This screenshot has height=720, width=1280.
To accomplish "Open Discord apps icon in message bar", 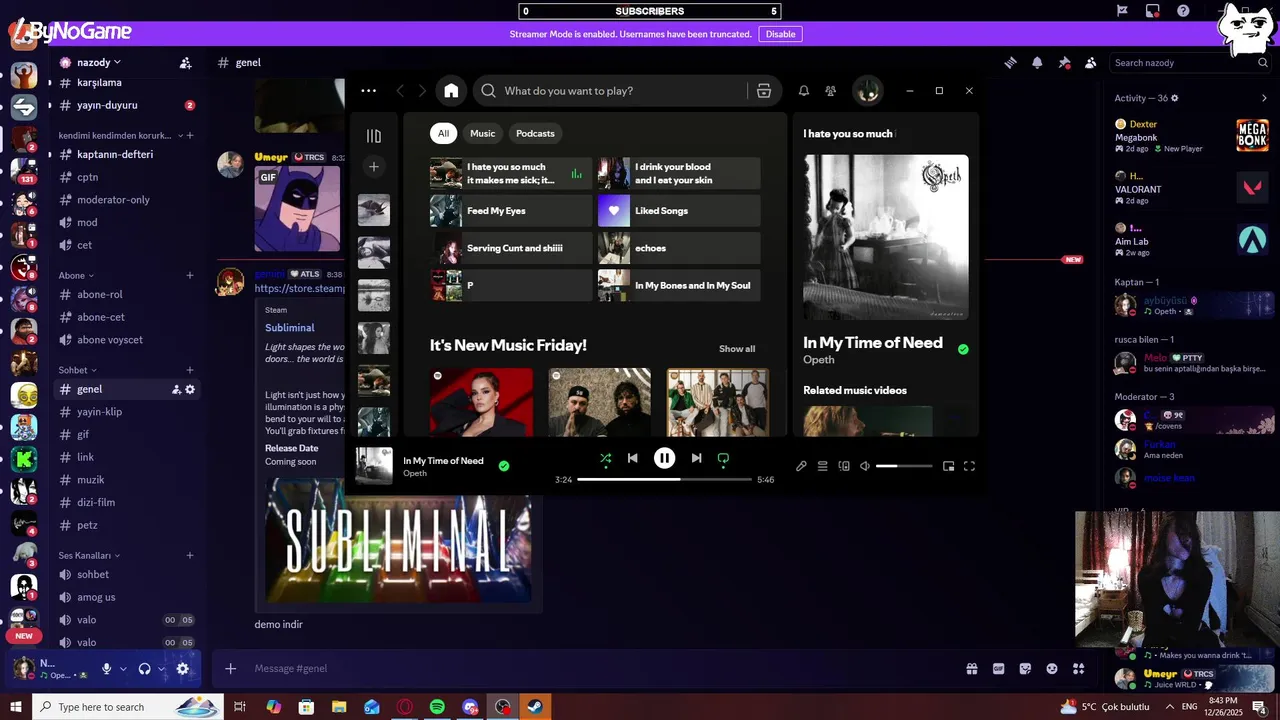I will coord(1078,669).
